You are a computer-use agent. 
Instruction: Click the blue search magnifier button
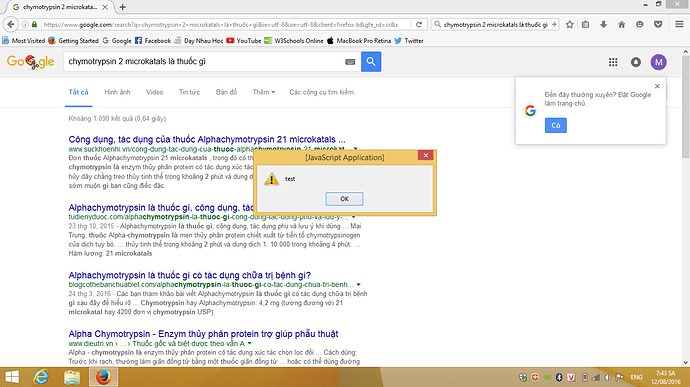371,62
